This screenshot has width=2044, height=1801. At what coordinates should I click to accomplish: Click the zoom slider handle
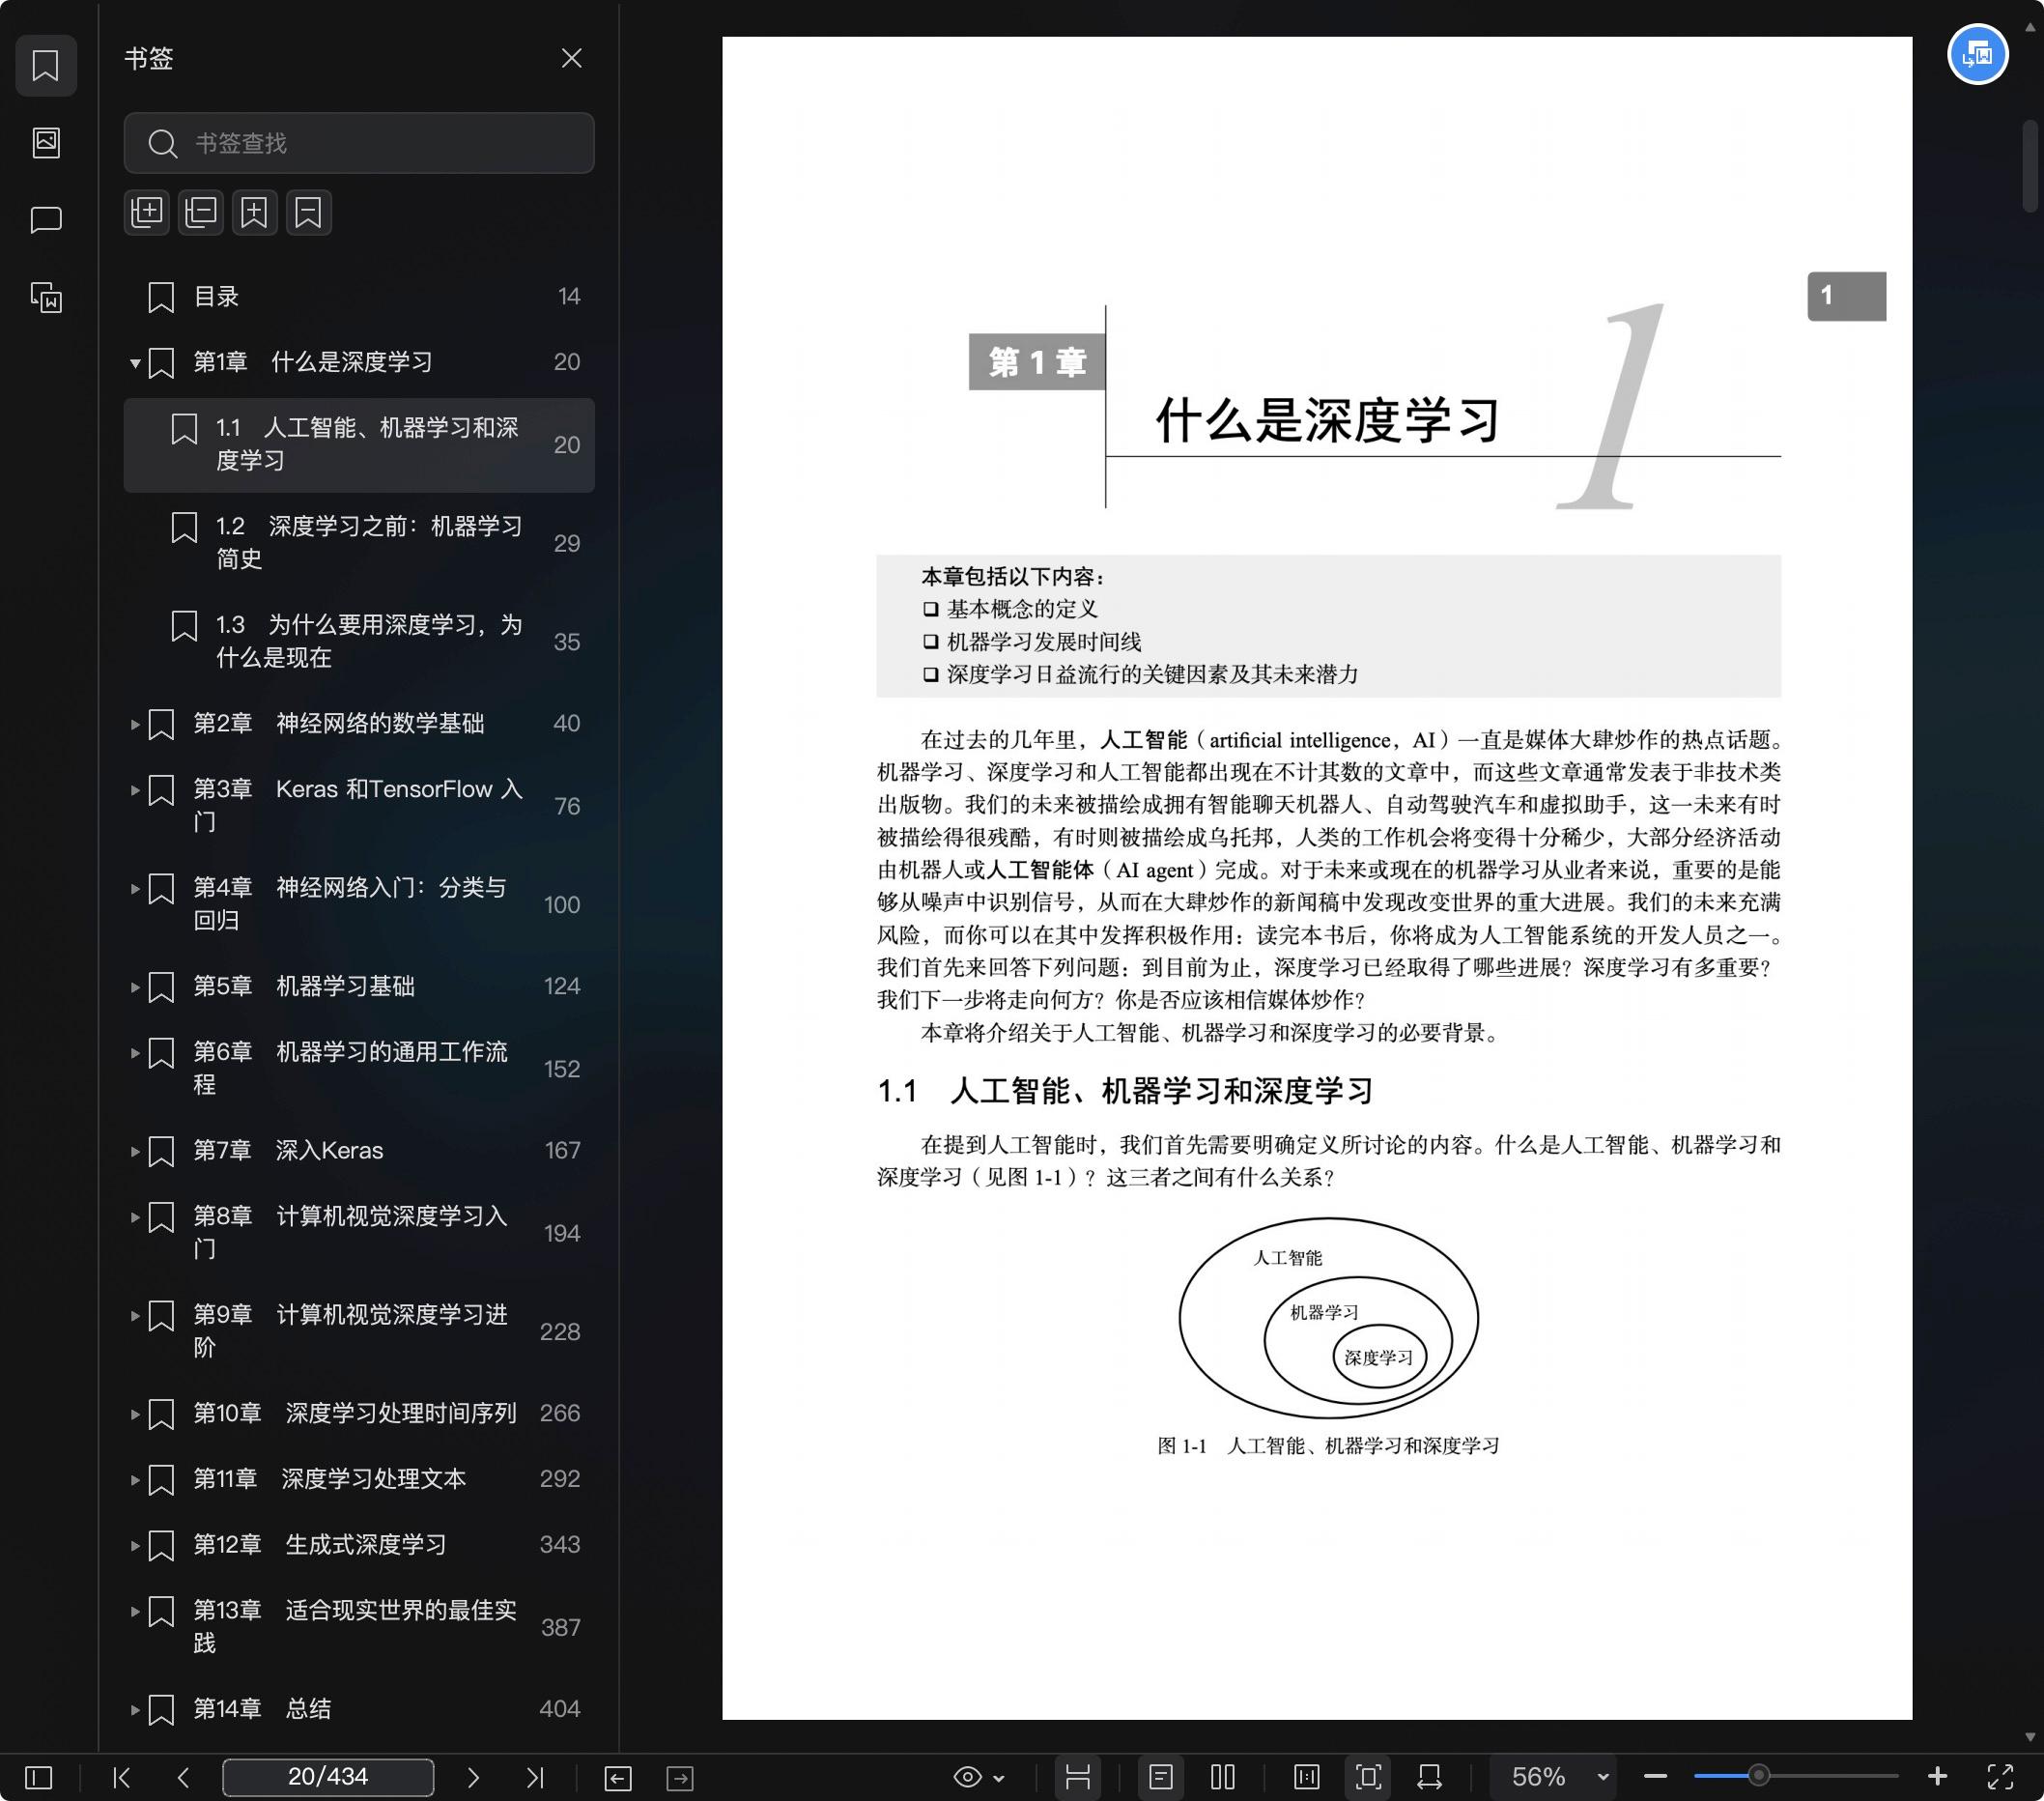pos(1758,1776)
